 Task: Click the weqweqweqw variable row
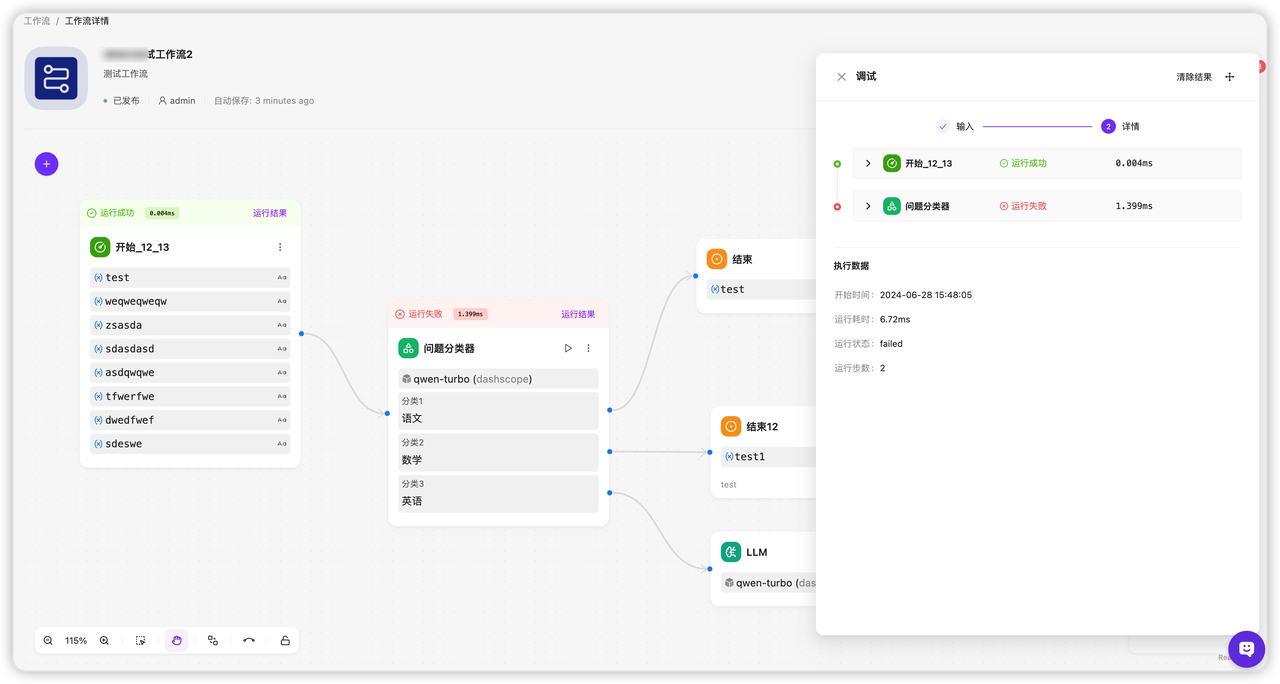[x=190, y=301]
